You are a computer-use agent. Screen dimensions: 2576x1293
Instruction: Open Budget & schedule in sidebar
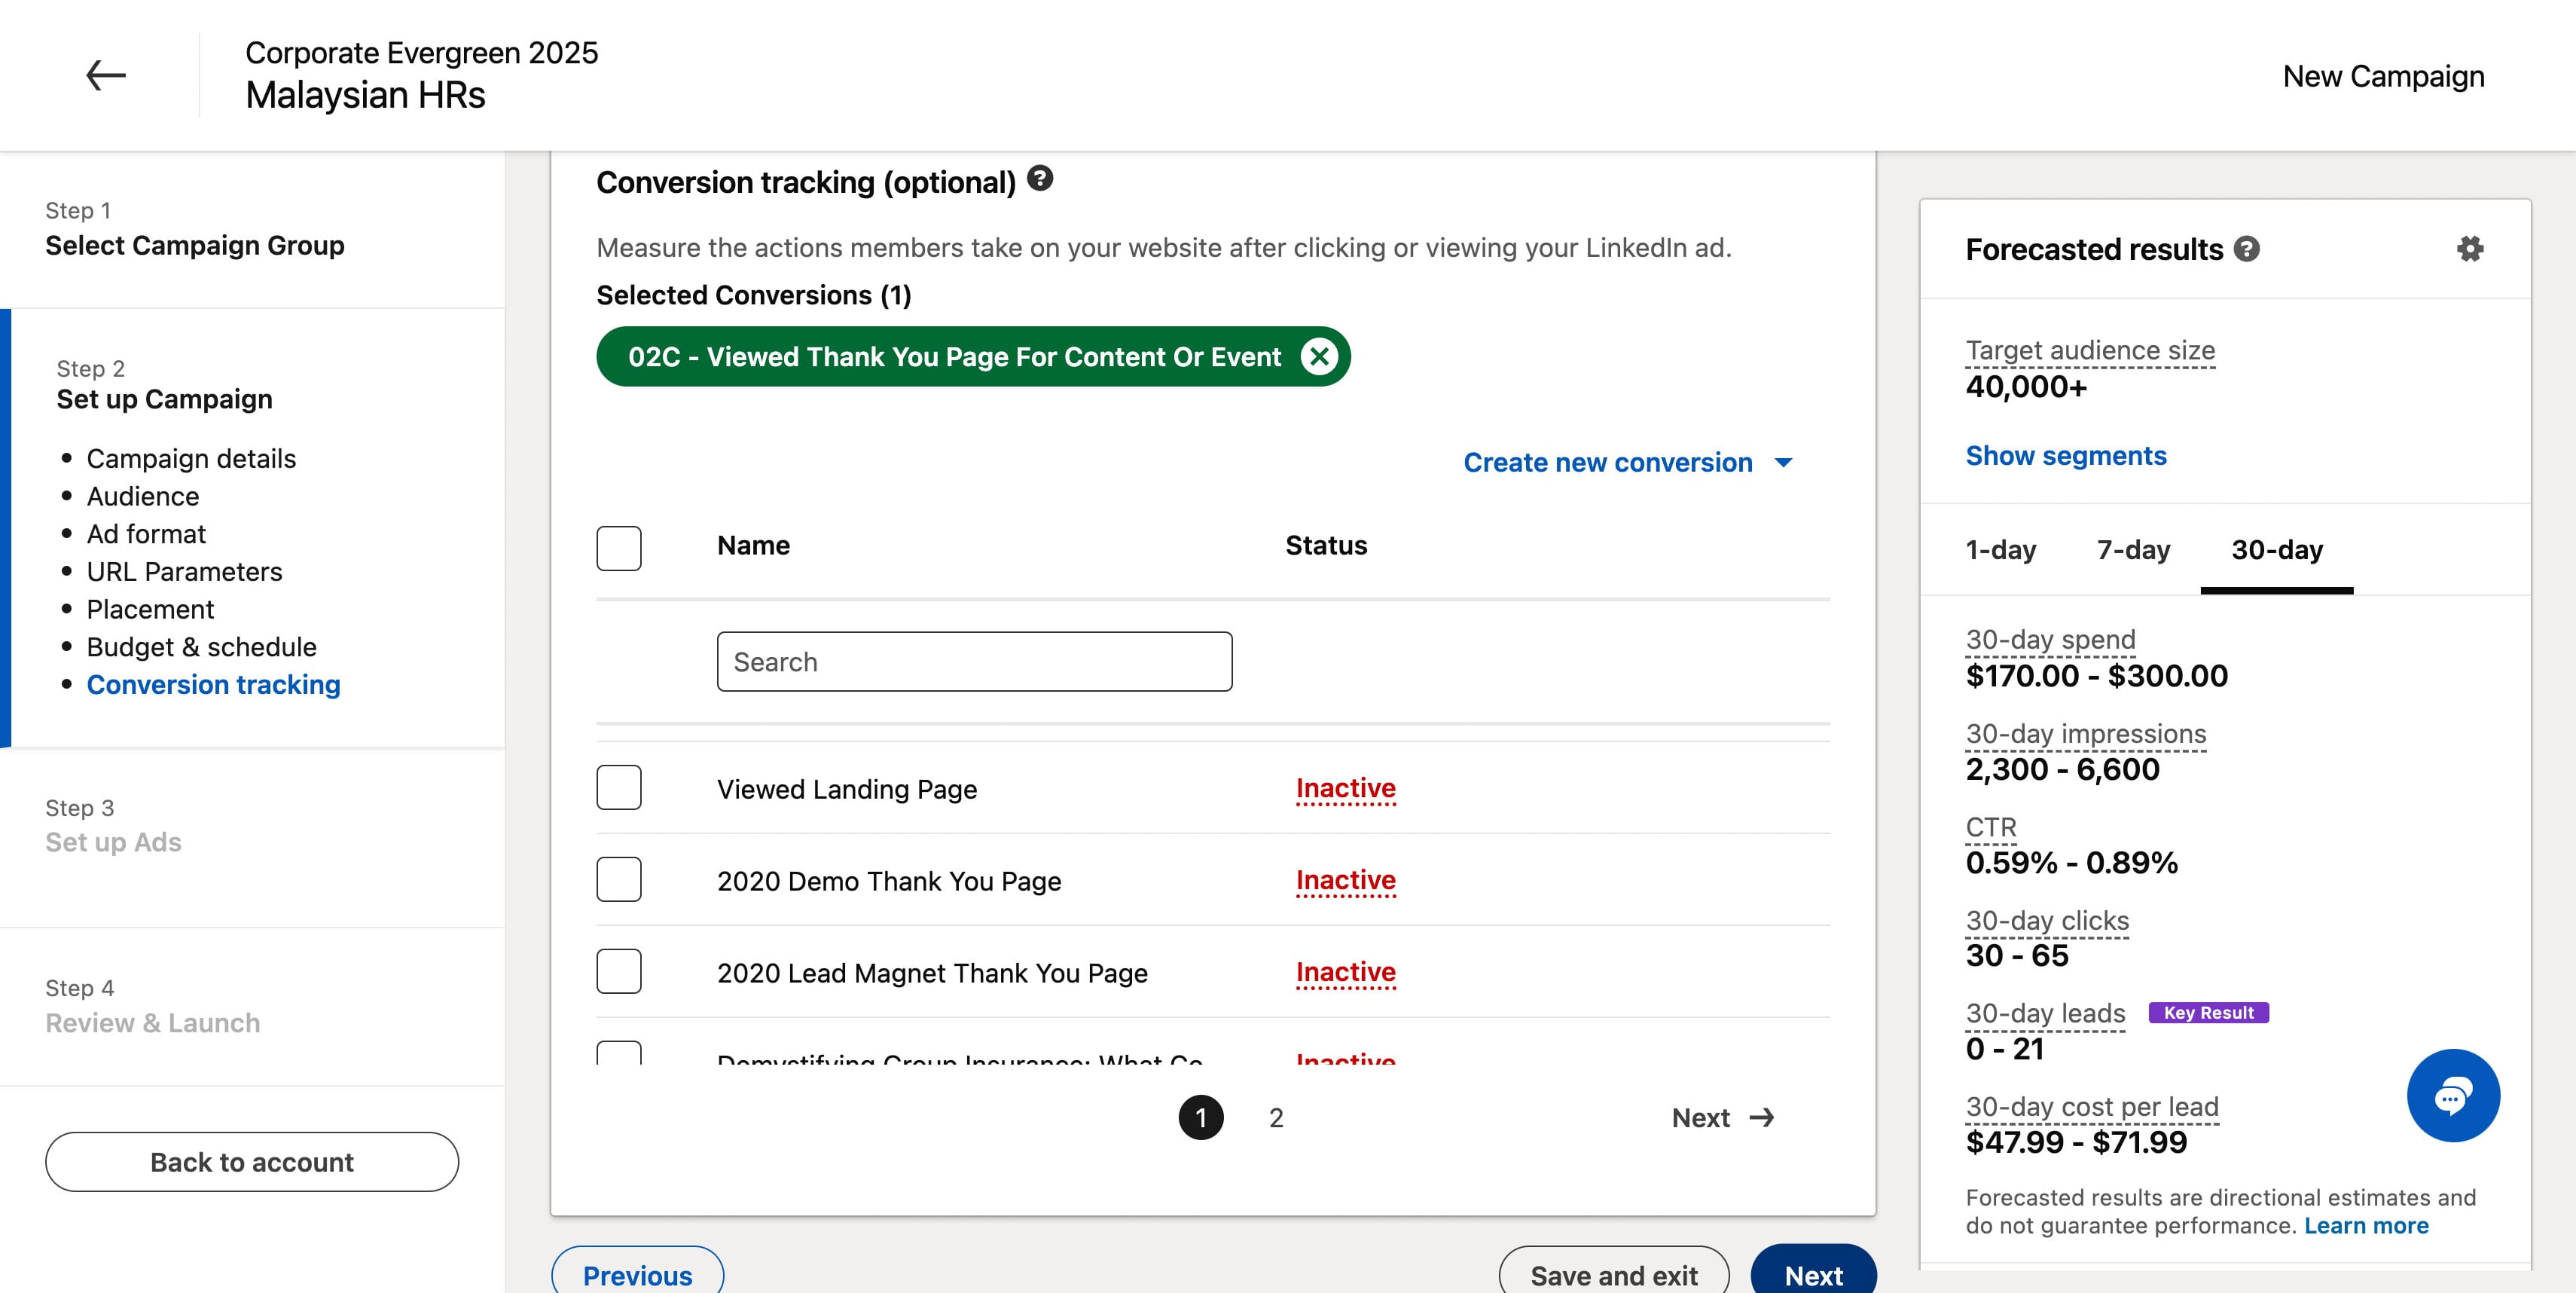[x=201, y=647]
